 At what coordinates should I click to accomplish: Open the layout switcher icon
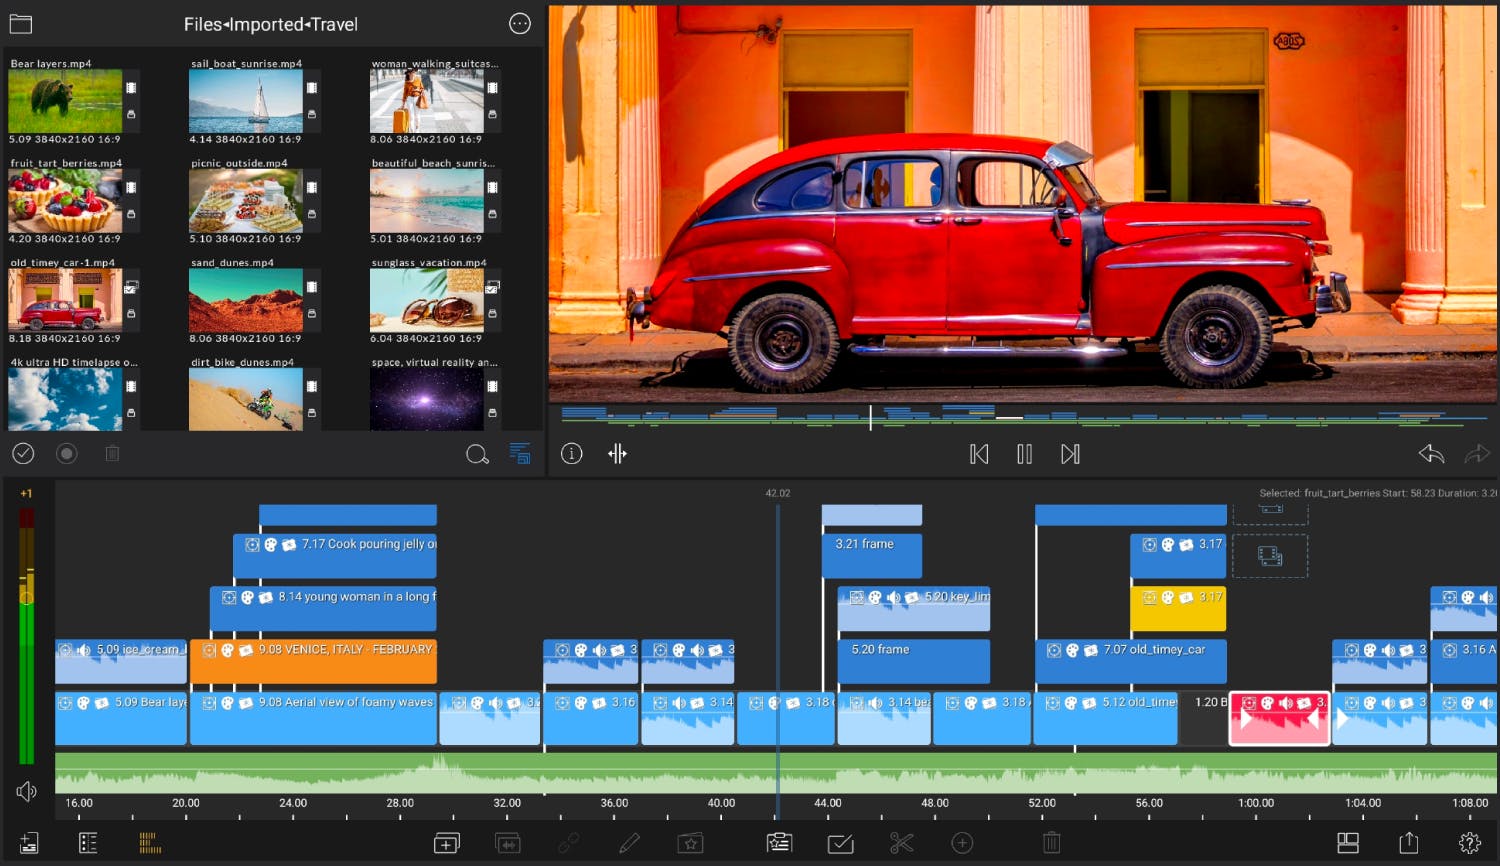(1348, 843)
